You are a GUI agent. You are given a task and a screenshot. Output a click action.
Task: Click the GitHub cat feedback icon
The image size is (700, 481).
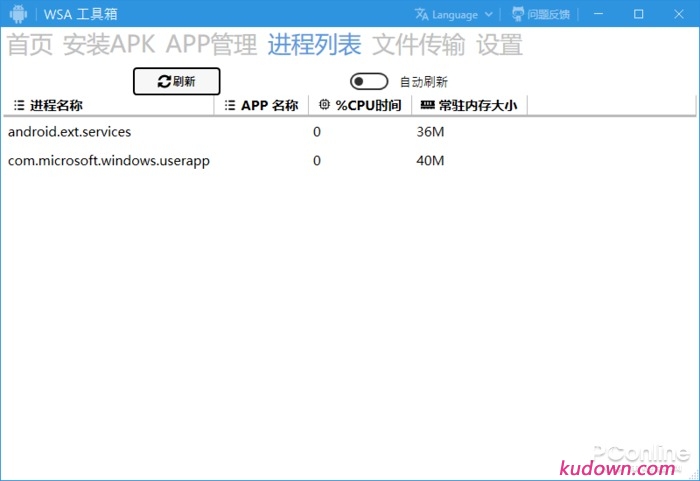(517, 14)
